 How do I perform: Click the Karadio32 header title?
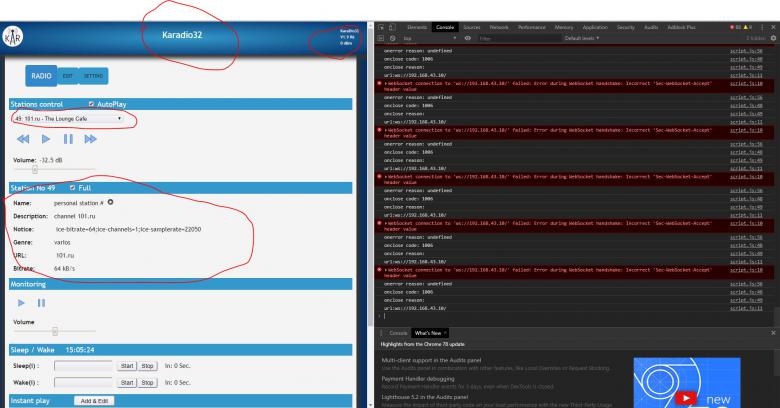coord(182,35)
